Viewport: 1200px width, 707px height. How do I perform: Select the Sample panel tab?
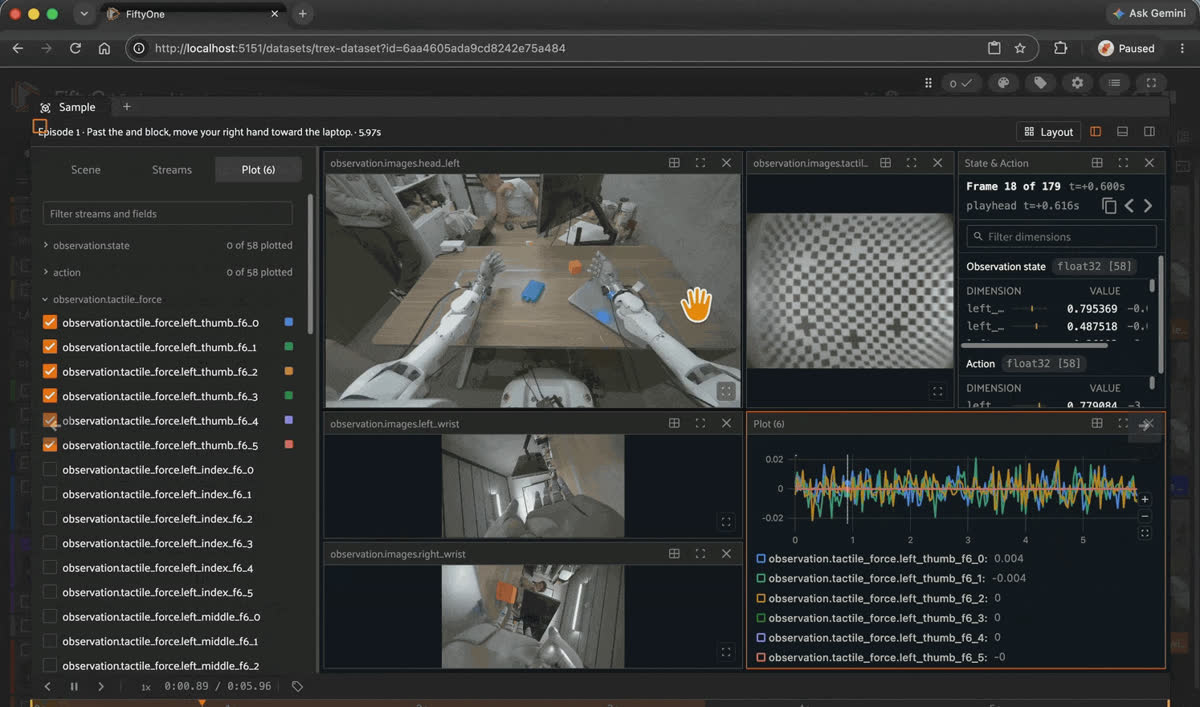(68, 107)
